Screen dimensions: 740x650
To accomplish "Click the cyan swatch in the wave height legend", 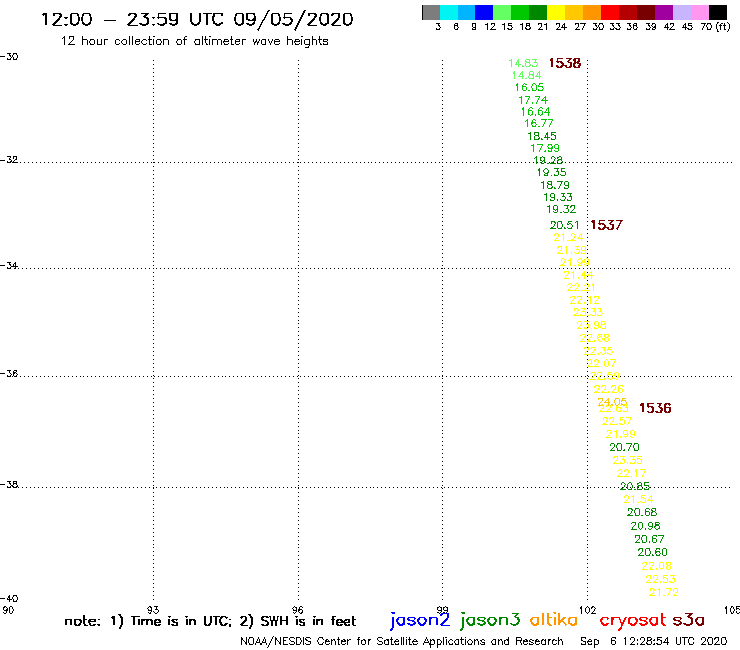I will point(449,12).
